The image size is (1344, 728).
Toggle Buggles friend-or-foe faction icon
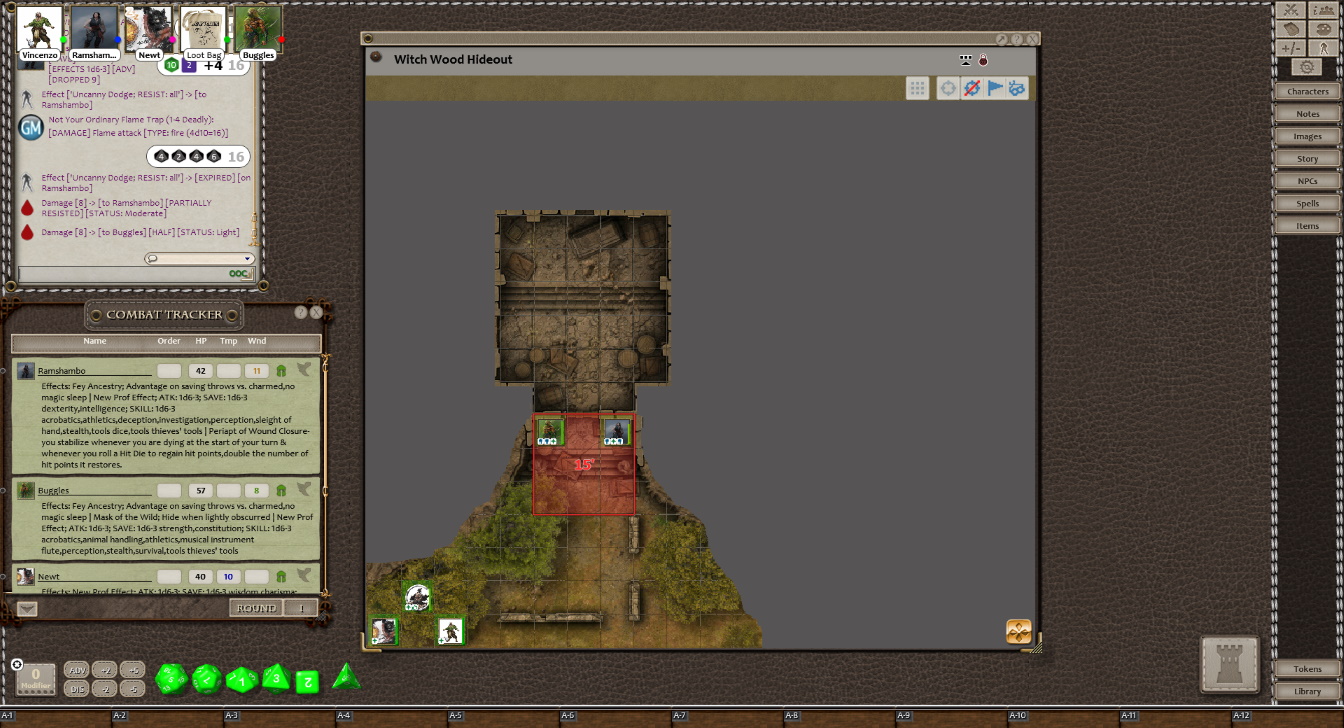tap(281, 490)
